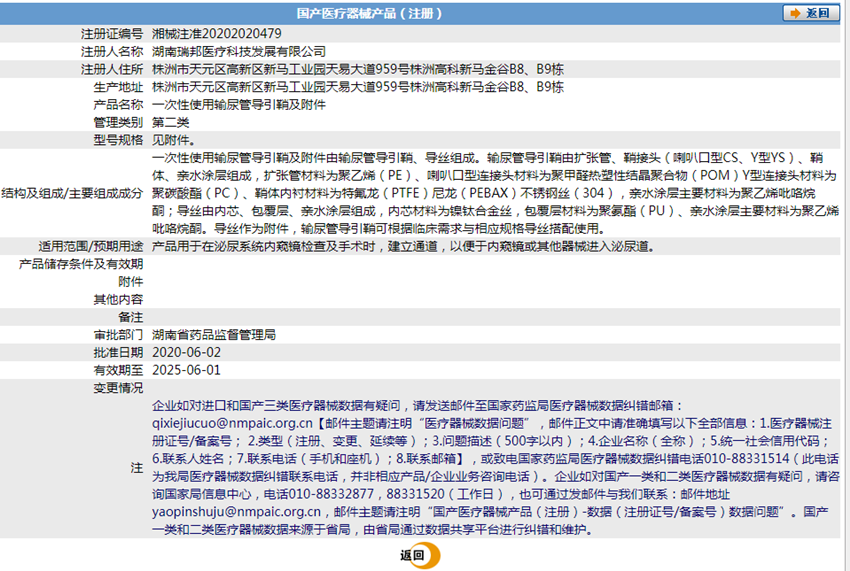Select the page title 国产医疗器械产品（注册）
The image size is (850, 571).
(x=370, y=13)
